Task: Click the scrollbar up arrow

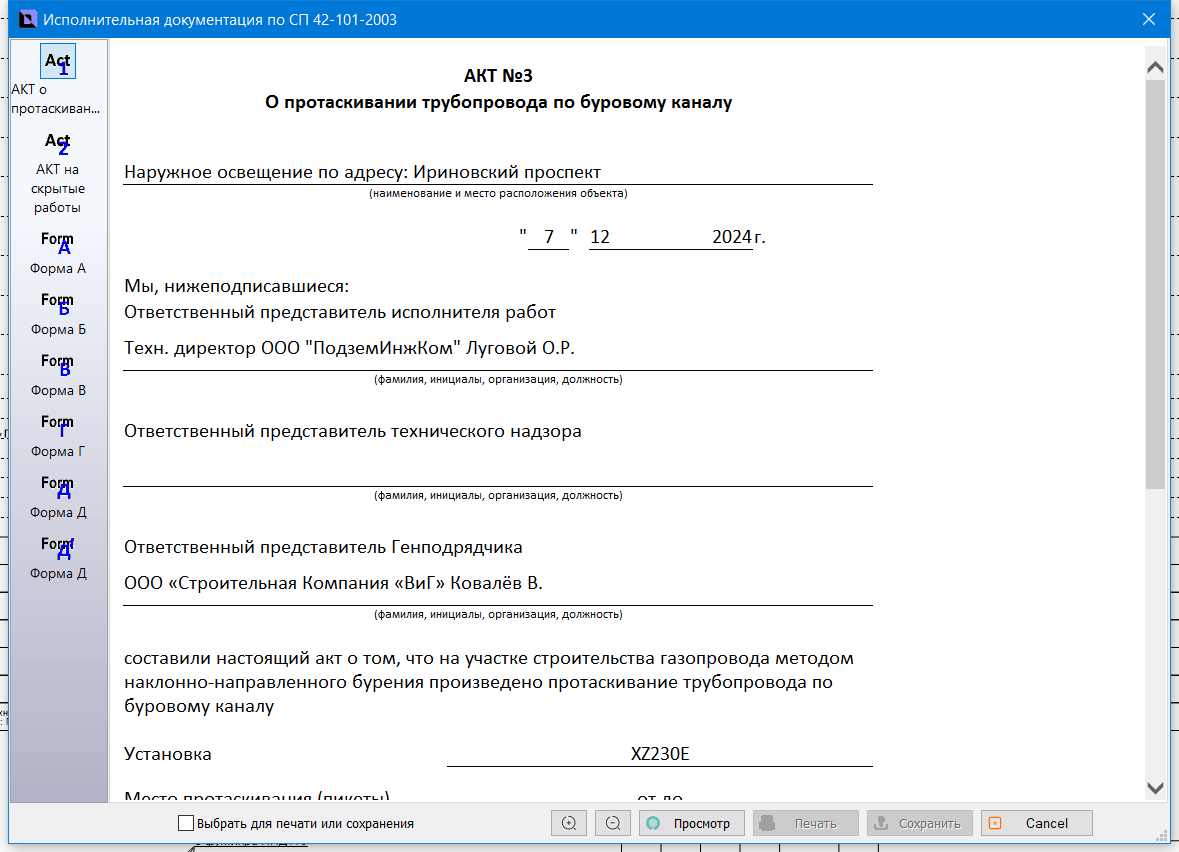Action: pos(1156,68)
